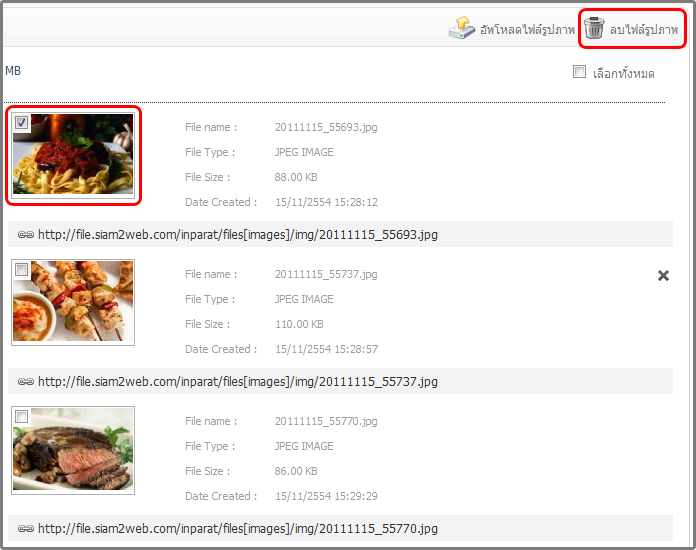The image size is (696, 550).
Task: Click the อัพโหลดไฟล์รูปภาพ upload text button
Action: pos(527,30)
